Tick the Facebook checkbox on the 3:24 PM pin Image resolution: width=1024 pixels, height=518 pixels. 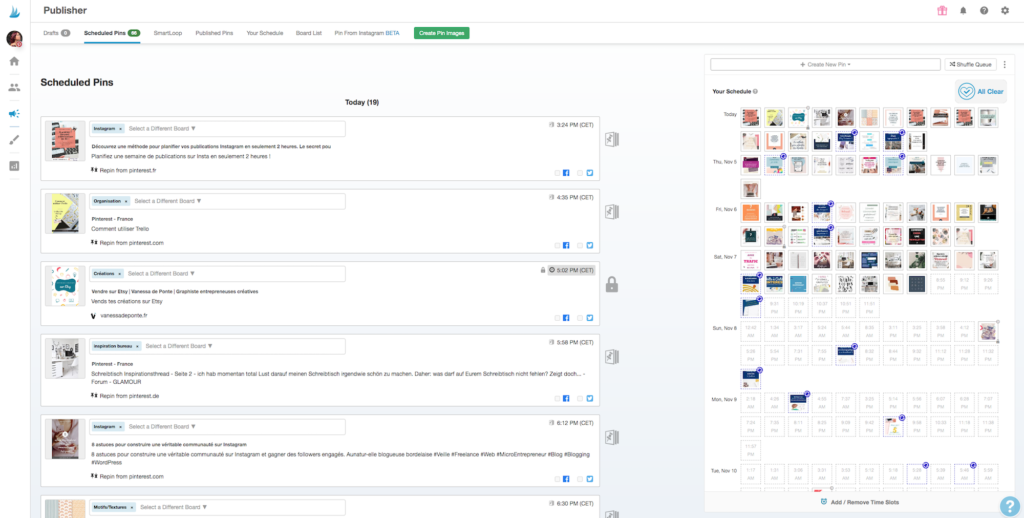(557, 172)
